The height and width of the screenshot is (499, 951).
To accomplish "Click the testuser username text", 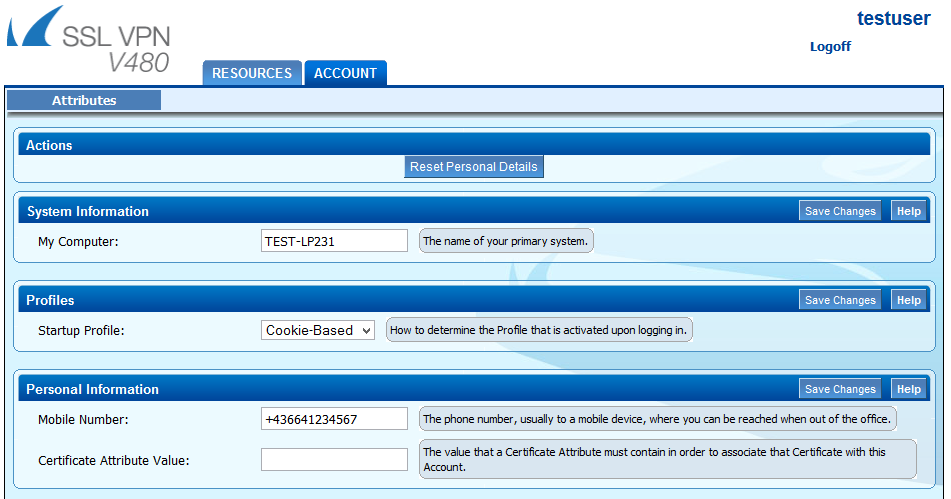I will pos(893,19).
